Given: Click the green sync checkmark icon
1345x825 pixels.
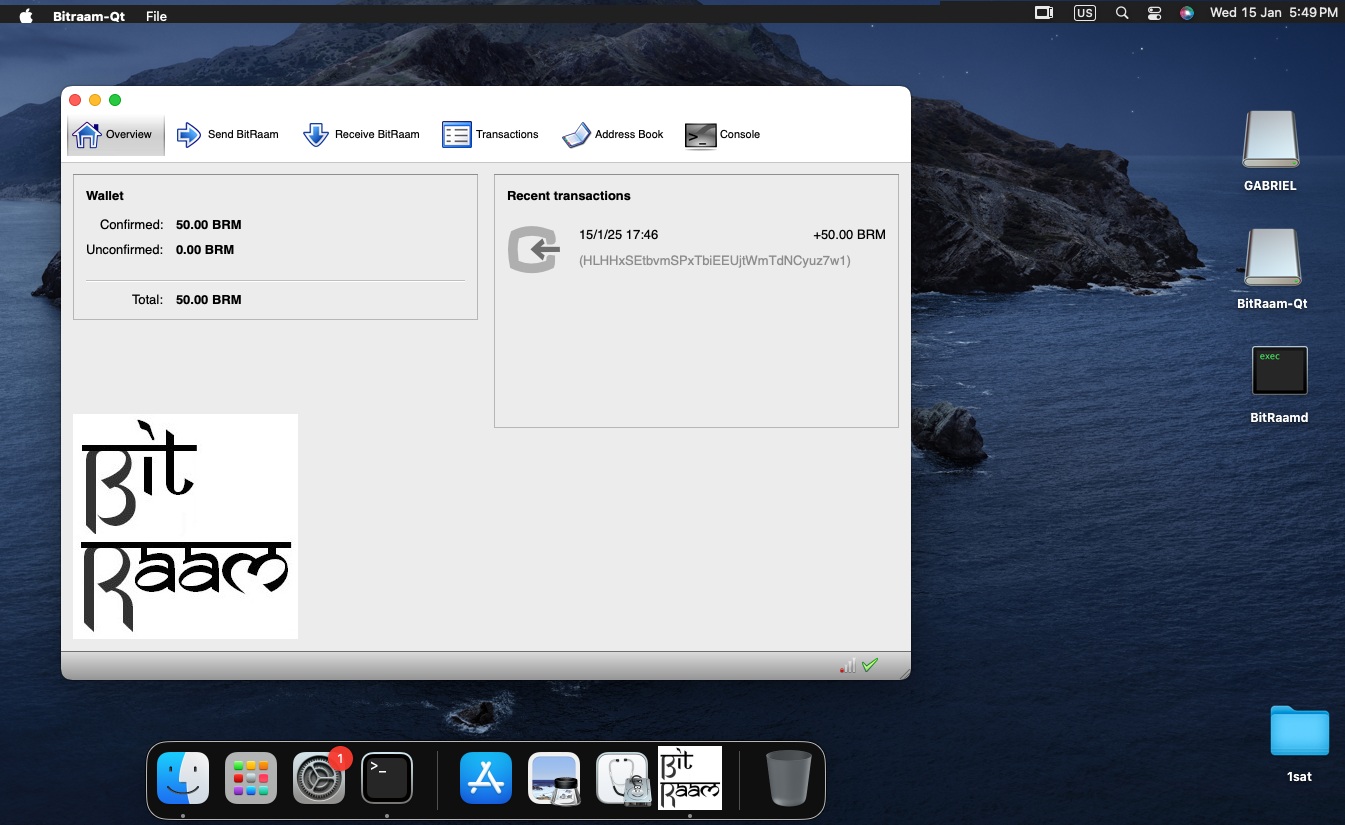Looking at the screenshot, I should point(870,665).
